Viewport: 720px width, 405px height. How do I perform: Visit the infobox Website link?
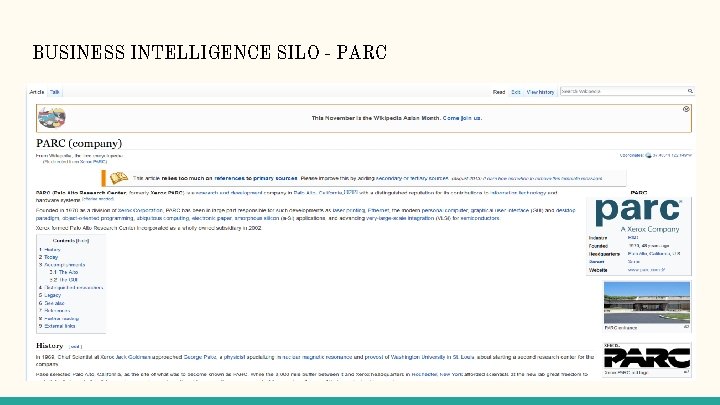point(646,270)
